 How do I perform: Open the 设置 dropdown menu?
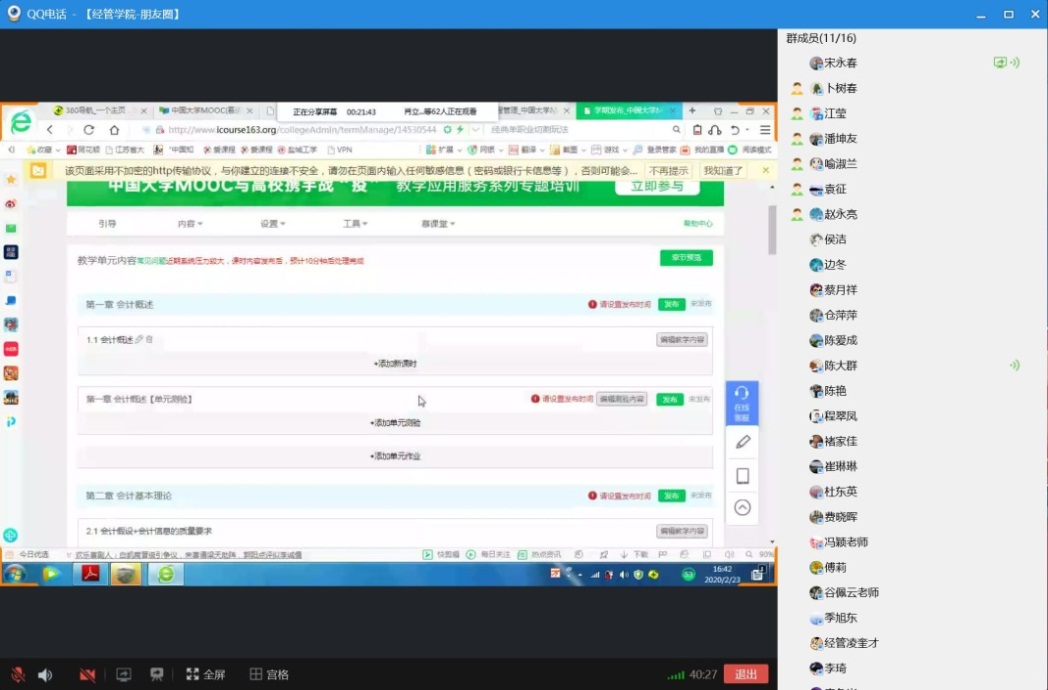point(272,224)
